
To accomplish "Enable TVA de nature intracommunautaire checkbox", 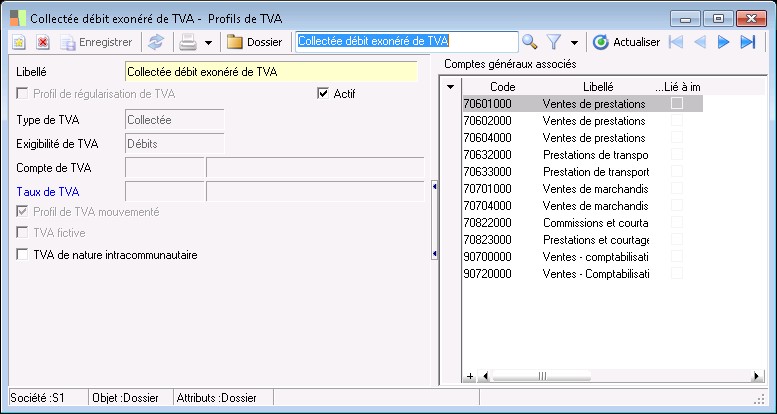I will pos(22,255).
